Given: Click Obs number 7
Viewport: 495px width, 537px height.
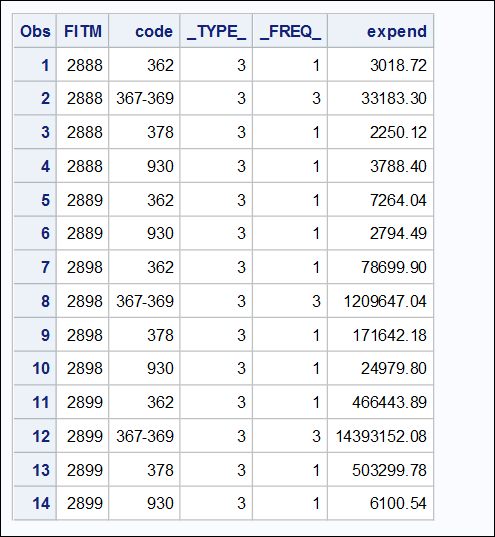Looking at the screenshot, I should pos(45,267).
